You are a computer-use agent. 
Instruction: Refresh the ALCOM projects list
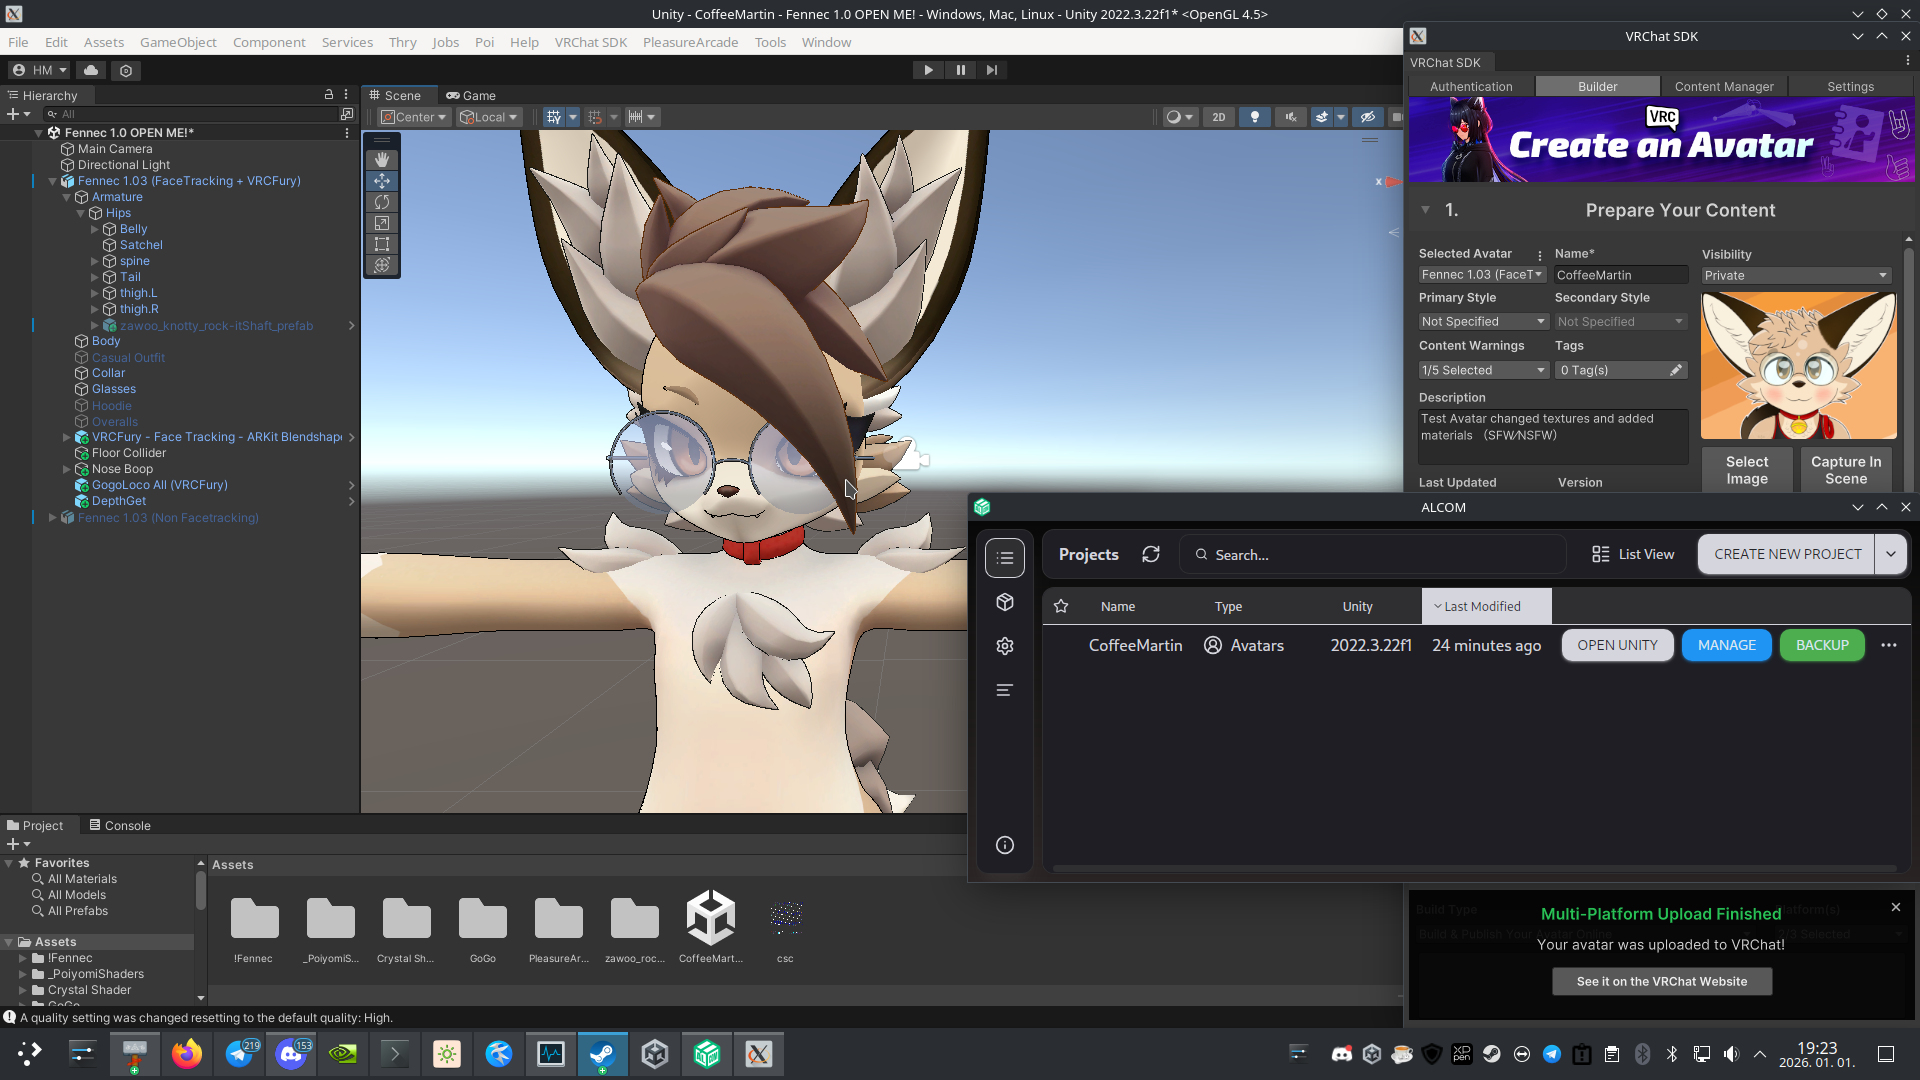(1151, 554)
